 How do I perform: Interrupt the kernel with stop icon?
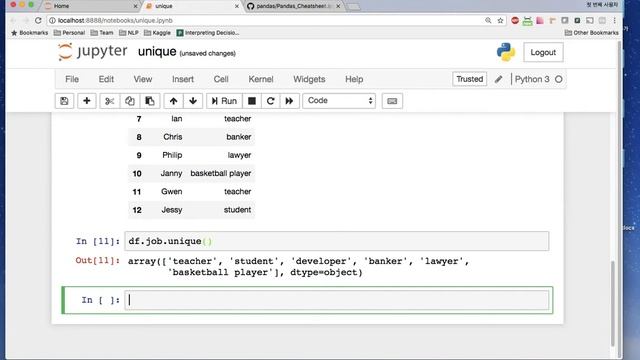[252, 101]
